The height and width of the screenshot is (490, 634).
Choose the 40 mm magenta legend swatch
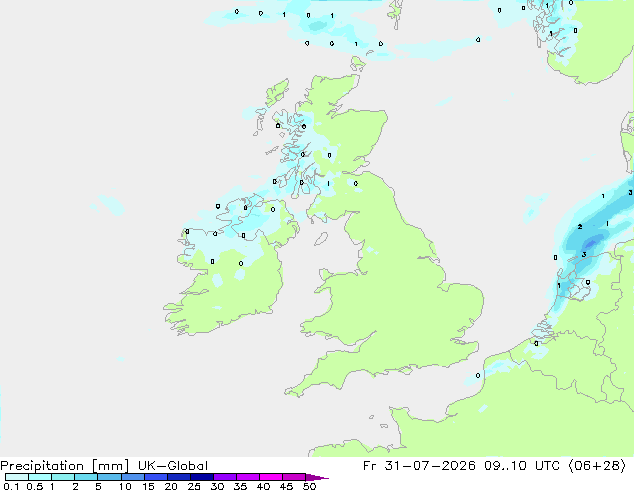click(x=271, y=477)
